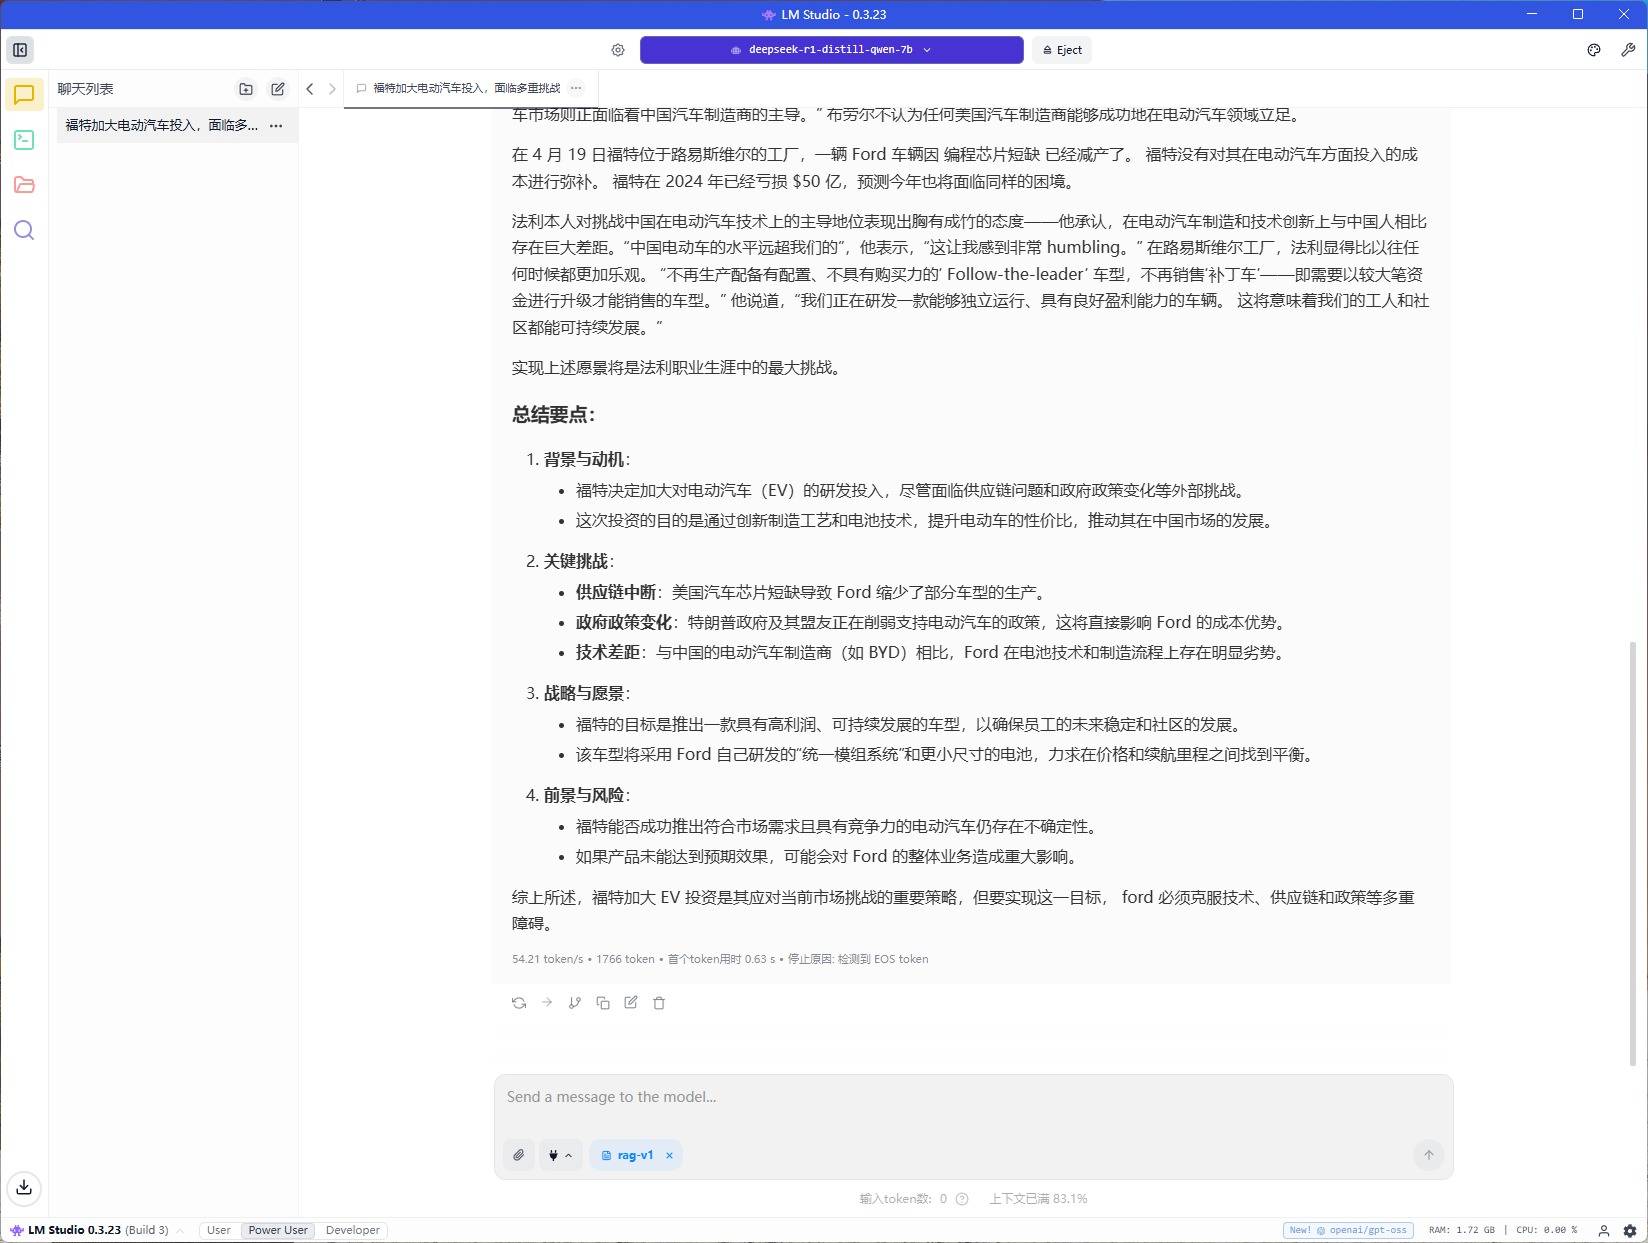The width and height of the screenshot is (1648, 1243).
Task: Copy the assistant message
Action: coord(603,1003)
